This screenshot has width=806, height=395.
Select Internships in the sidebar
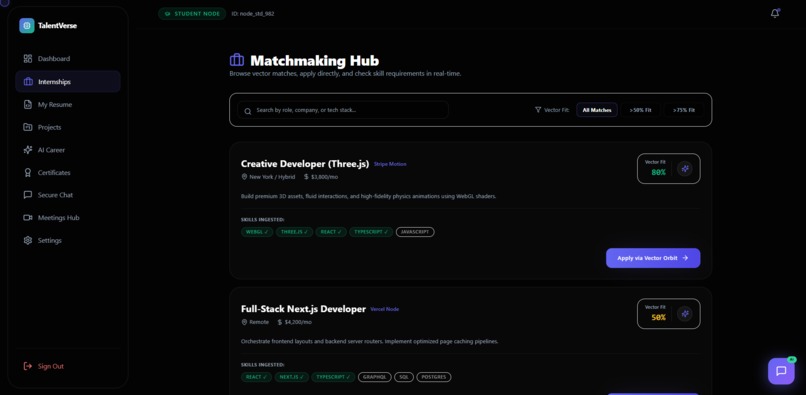tap(68, 82)
